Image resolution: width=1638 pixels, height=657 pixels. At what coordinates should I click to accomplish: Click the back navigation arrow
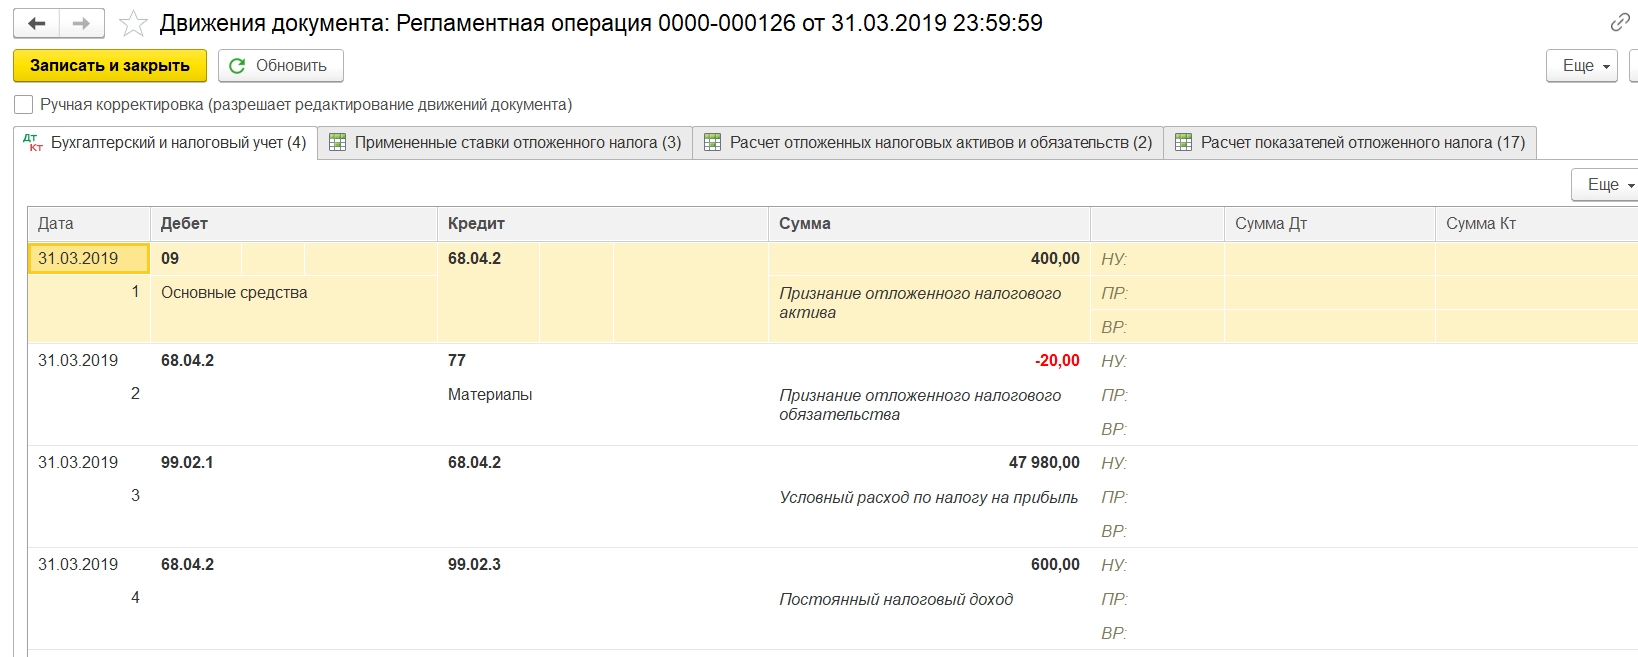click(x=37, y=23)
